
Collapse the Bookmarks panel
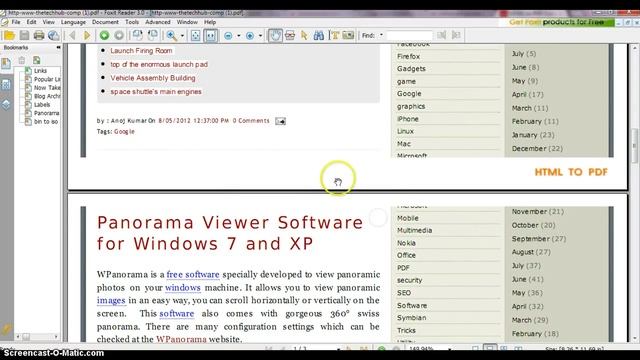58,47
